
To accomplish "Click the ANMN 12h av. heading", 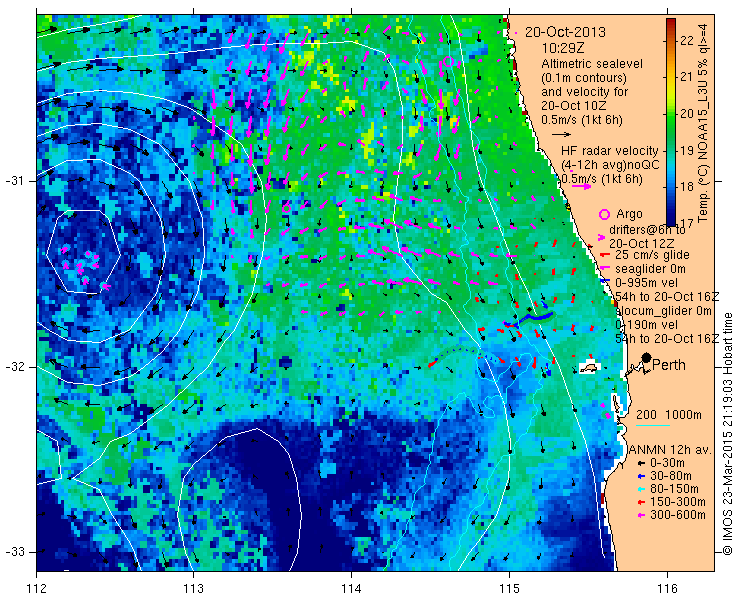I will pyautogui.click(x=670, y=450).
